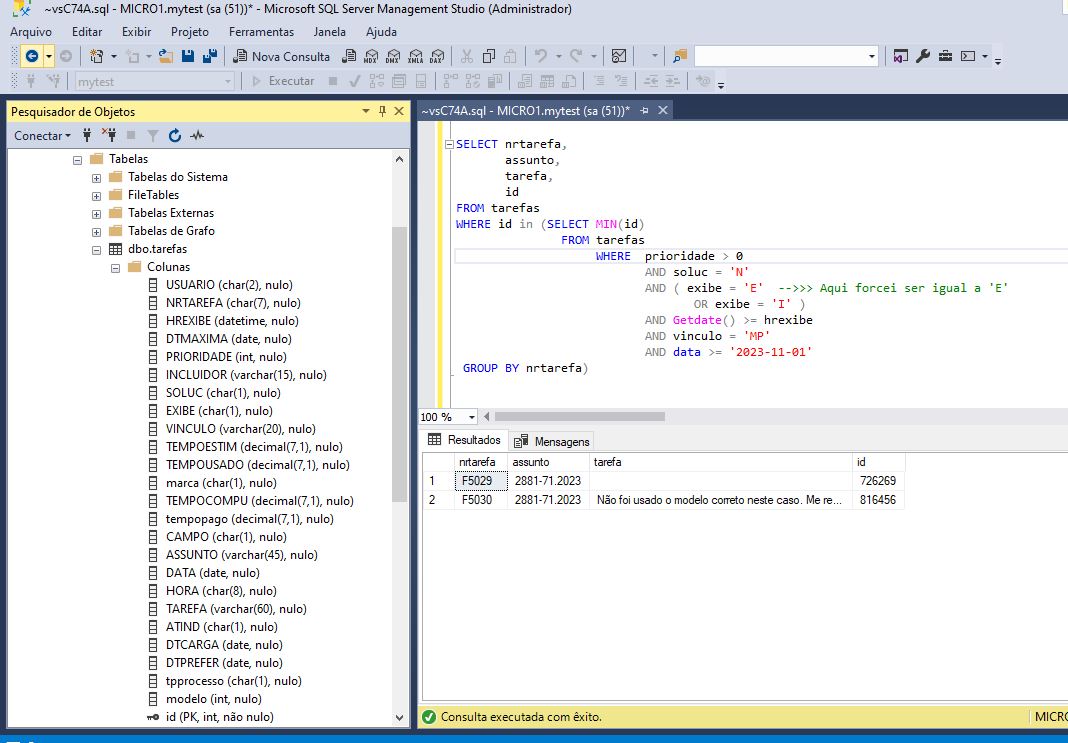This screenshot has height=743, width=1068.
Task: Open the Conectar dropdown
Action: [x=42, y=135]
